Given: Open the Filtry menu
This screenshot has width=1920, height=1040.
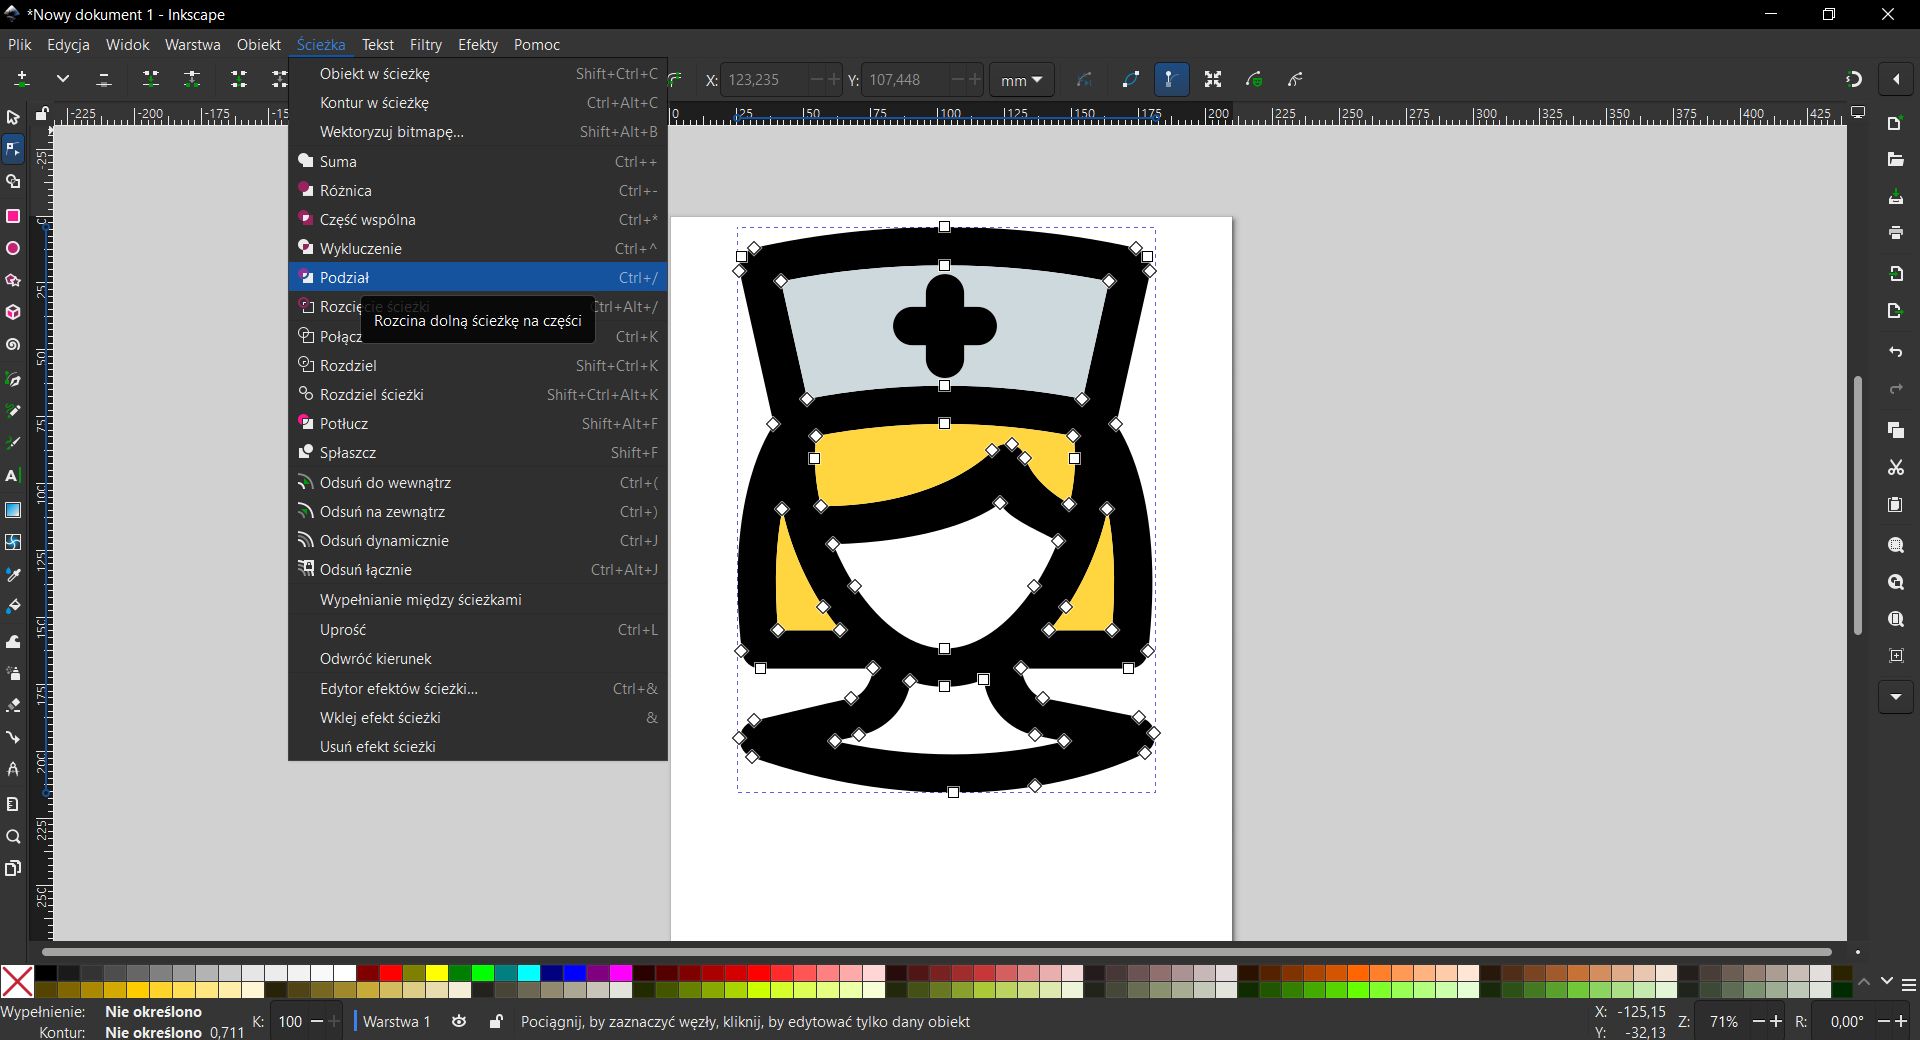Looking at the screenshot, I should point(426,44).
